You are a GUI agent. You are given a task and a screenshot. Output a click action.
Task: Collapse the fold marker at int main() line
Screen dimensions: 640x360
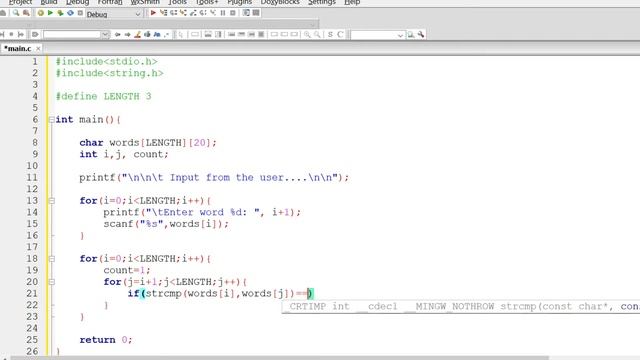click(x=51, y=120)
